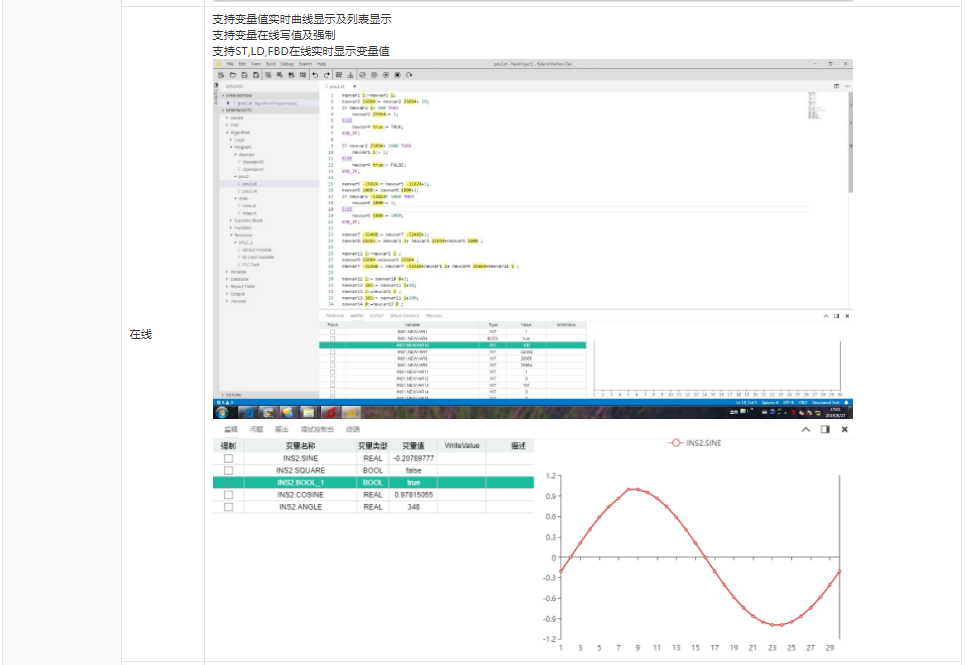Click the panel layout toggle icon
966x665 pixels.
tap(825, 429)
